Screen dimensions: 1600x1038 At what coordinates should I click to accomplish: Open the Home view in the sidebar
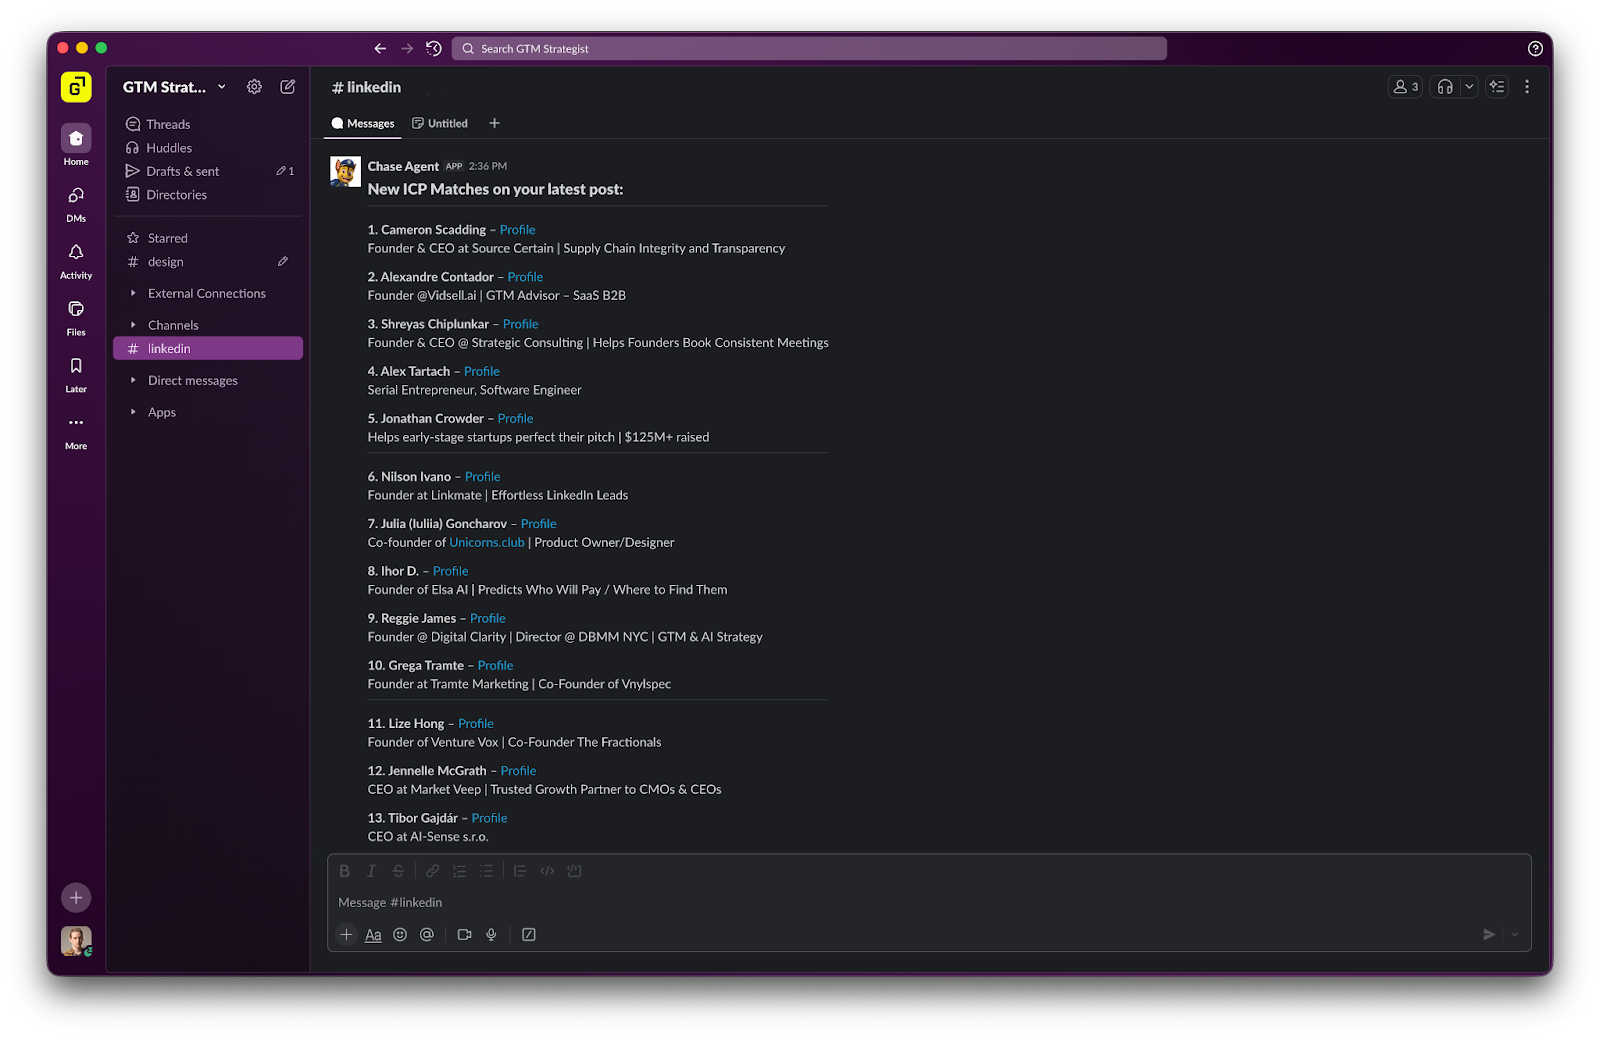click(x=76, y=145)
